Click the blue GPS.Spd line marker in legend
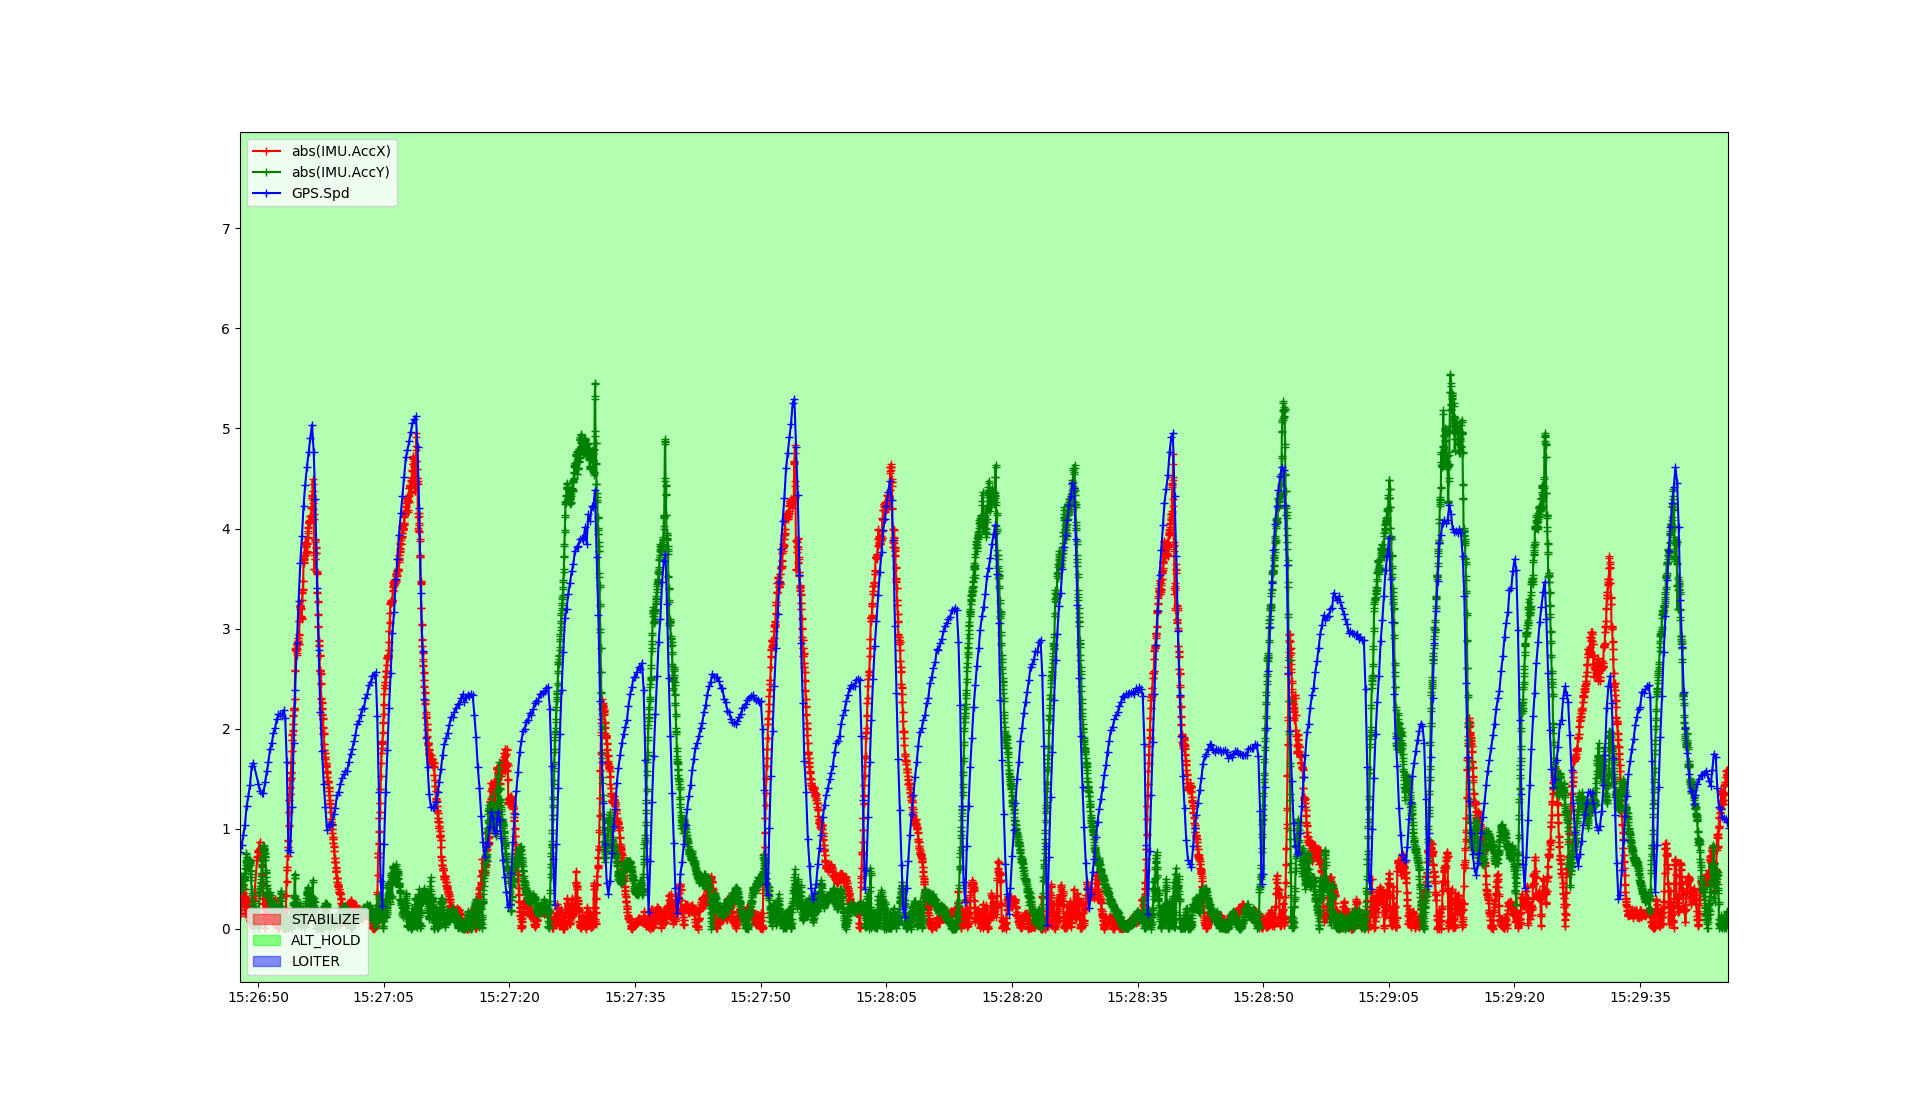This screenshot has height=1103, width=1920. point(266,193)
